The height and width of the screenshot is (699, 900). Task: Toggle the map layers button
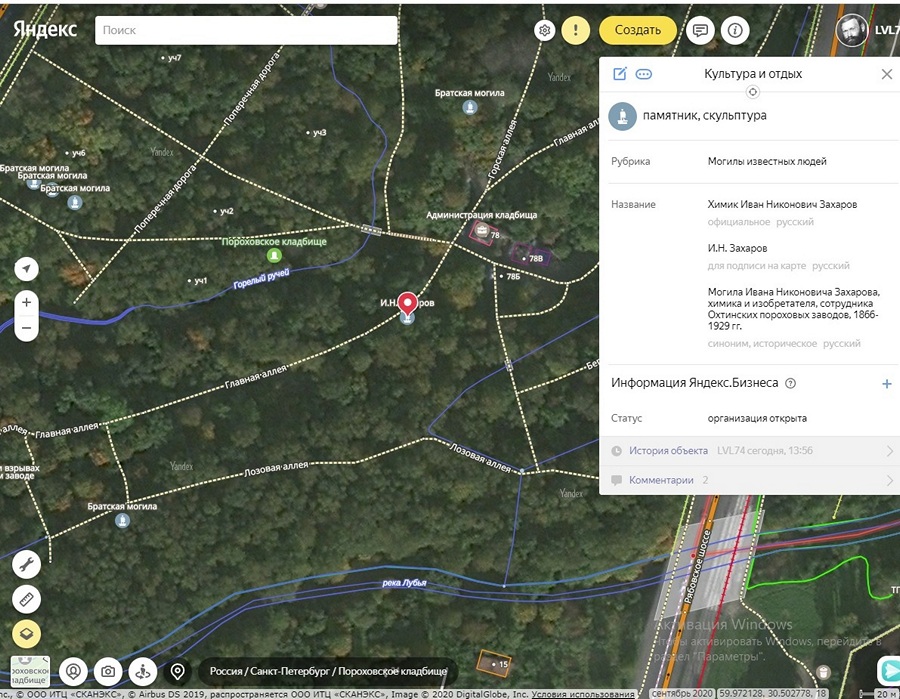point(26,634)
